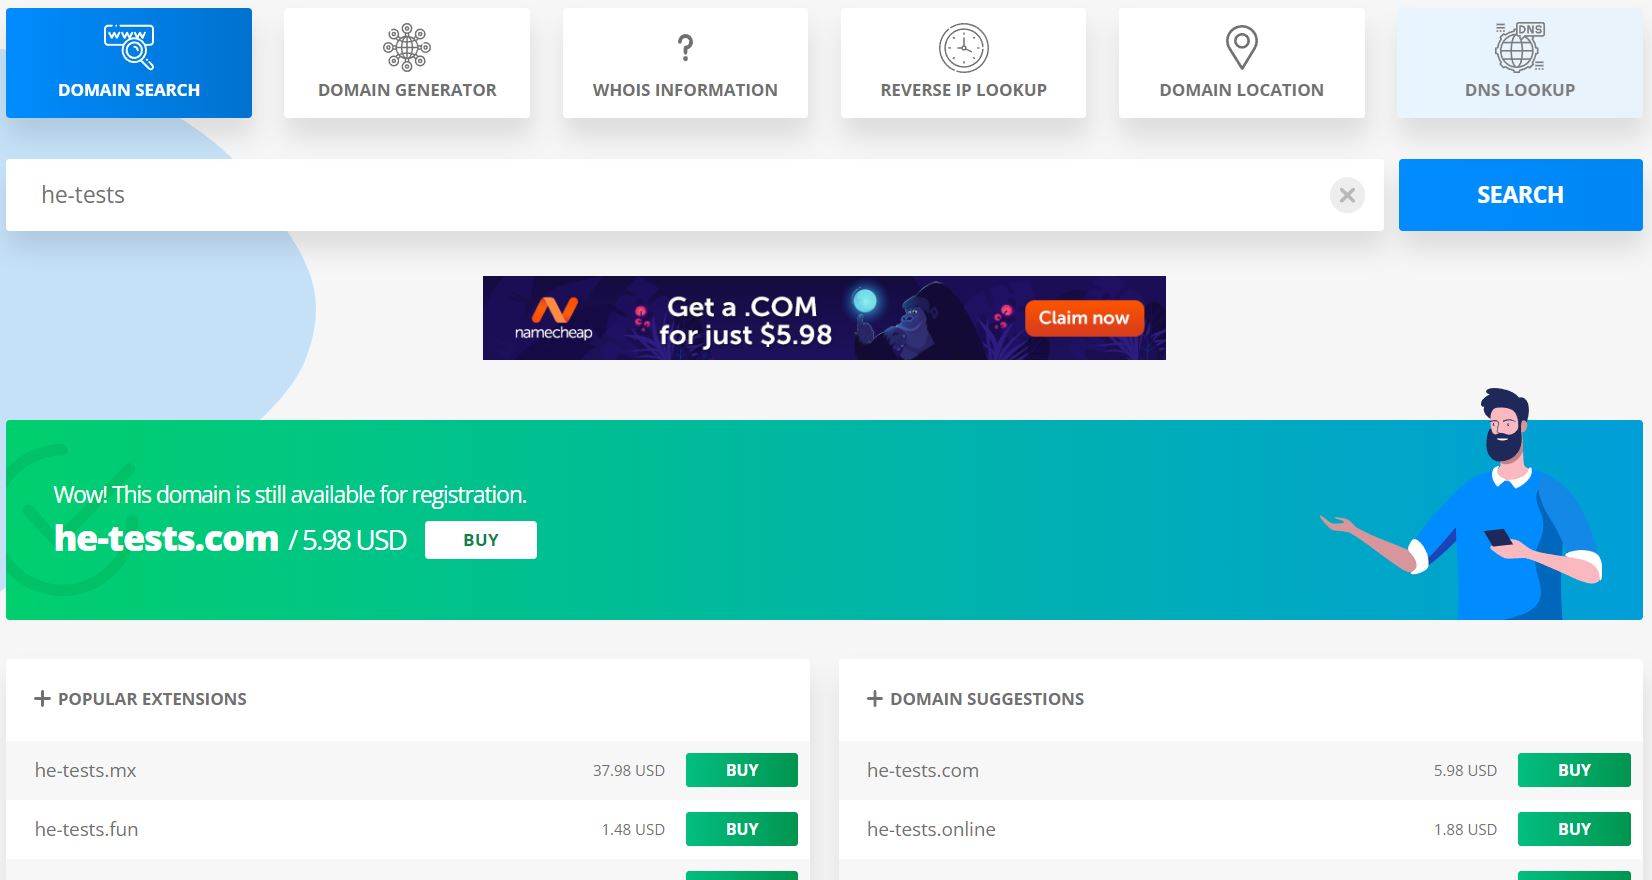Click the Reverse IP Lookup clock icon

(963, 48)
